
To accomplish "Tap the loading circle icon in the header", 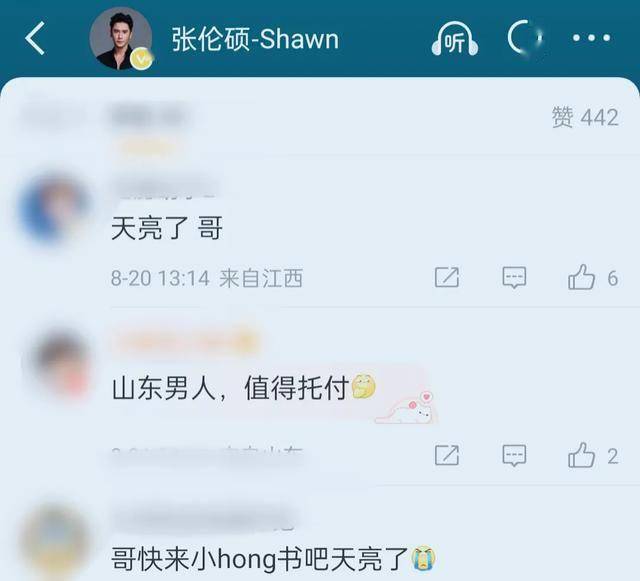I will (526, 38).
